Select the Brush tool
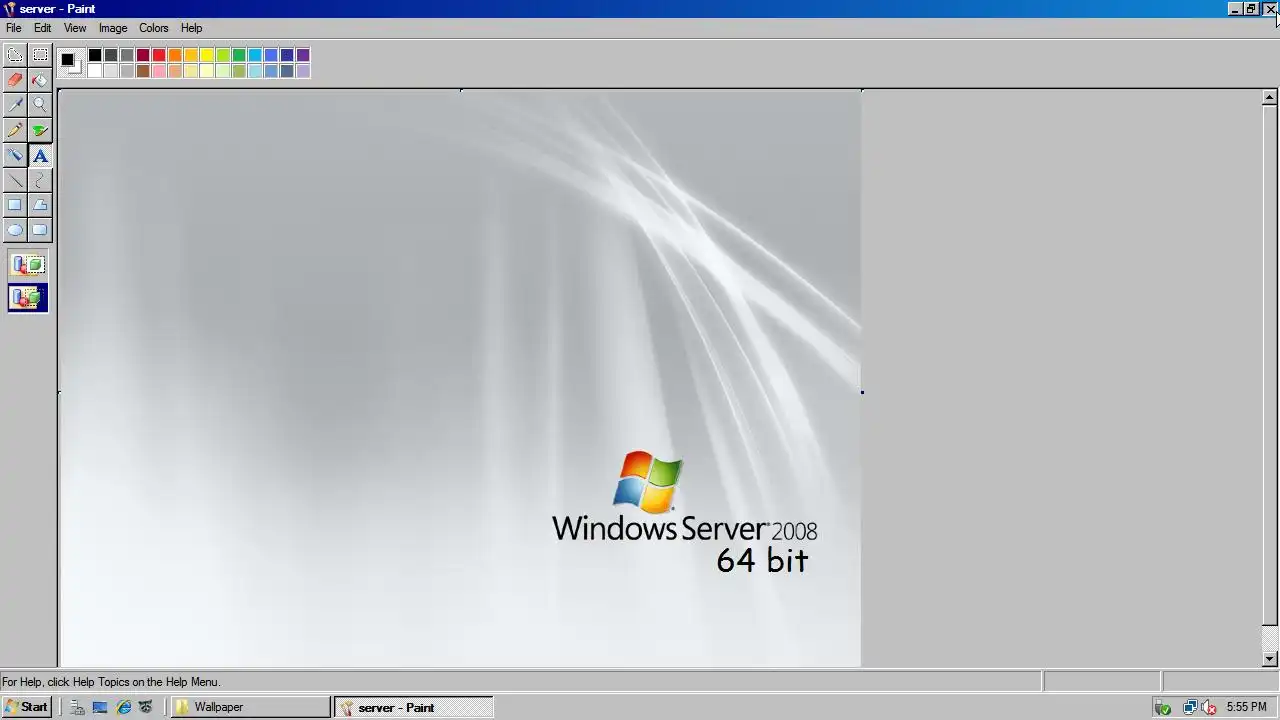The height and width of the screenshot is (720, 1280). [40, 130]
